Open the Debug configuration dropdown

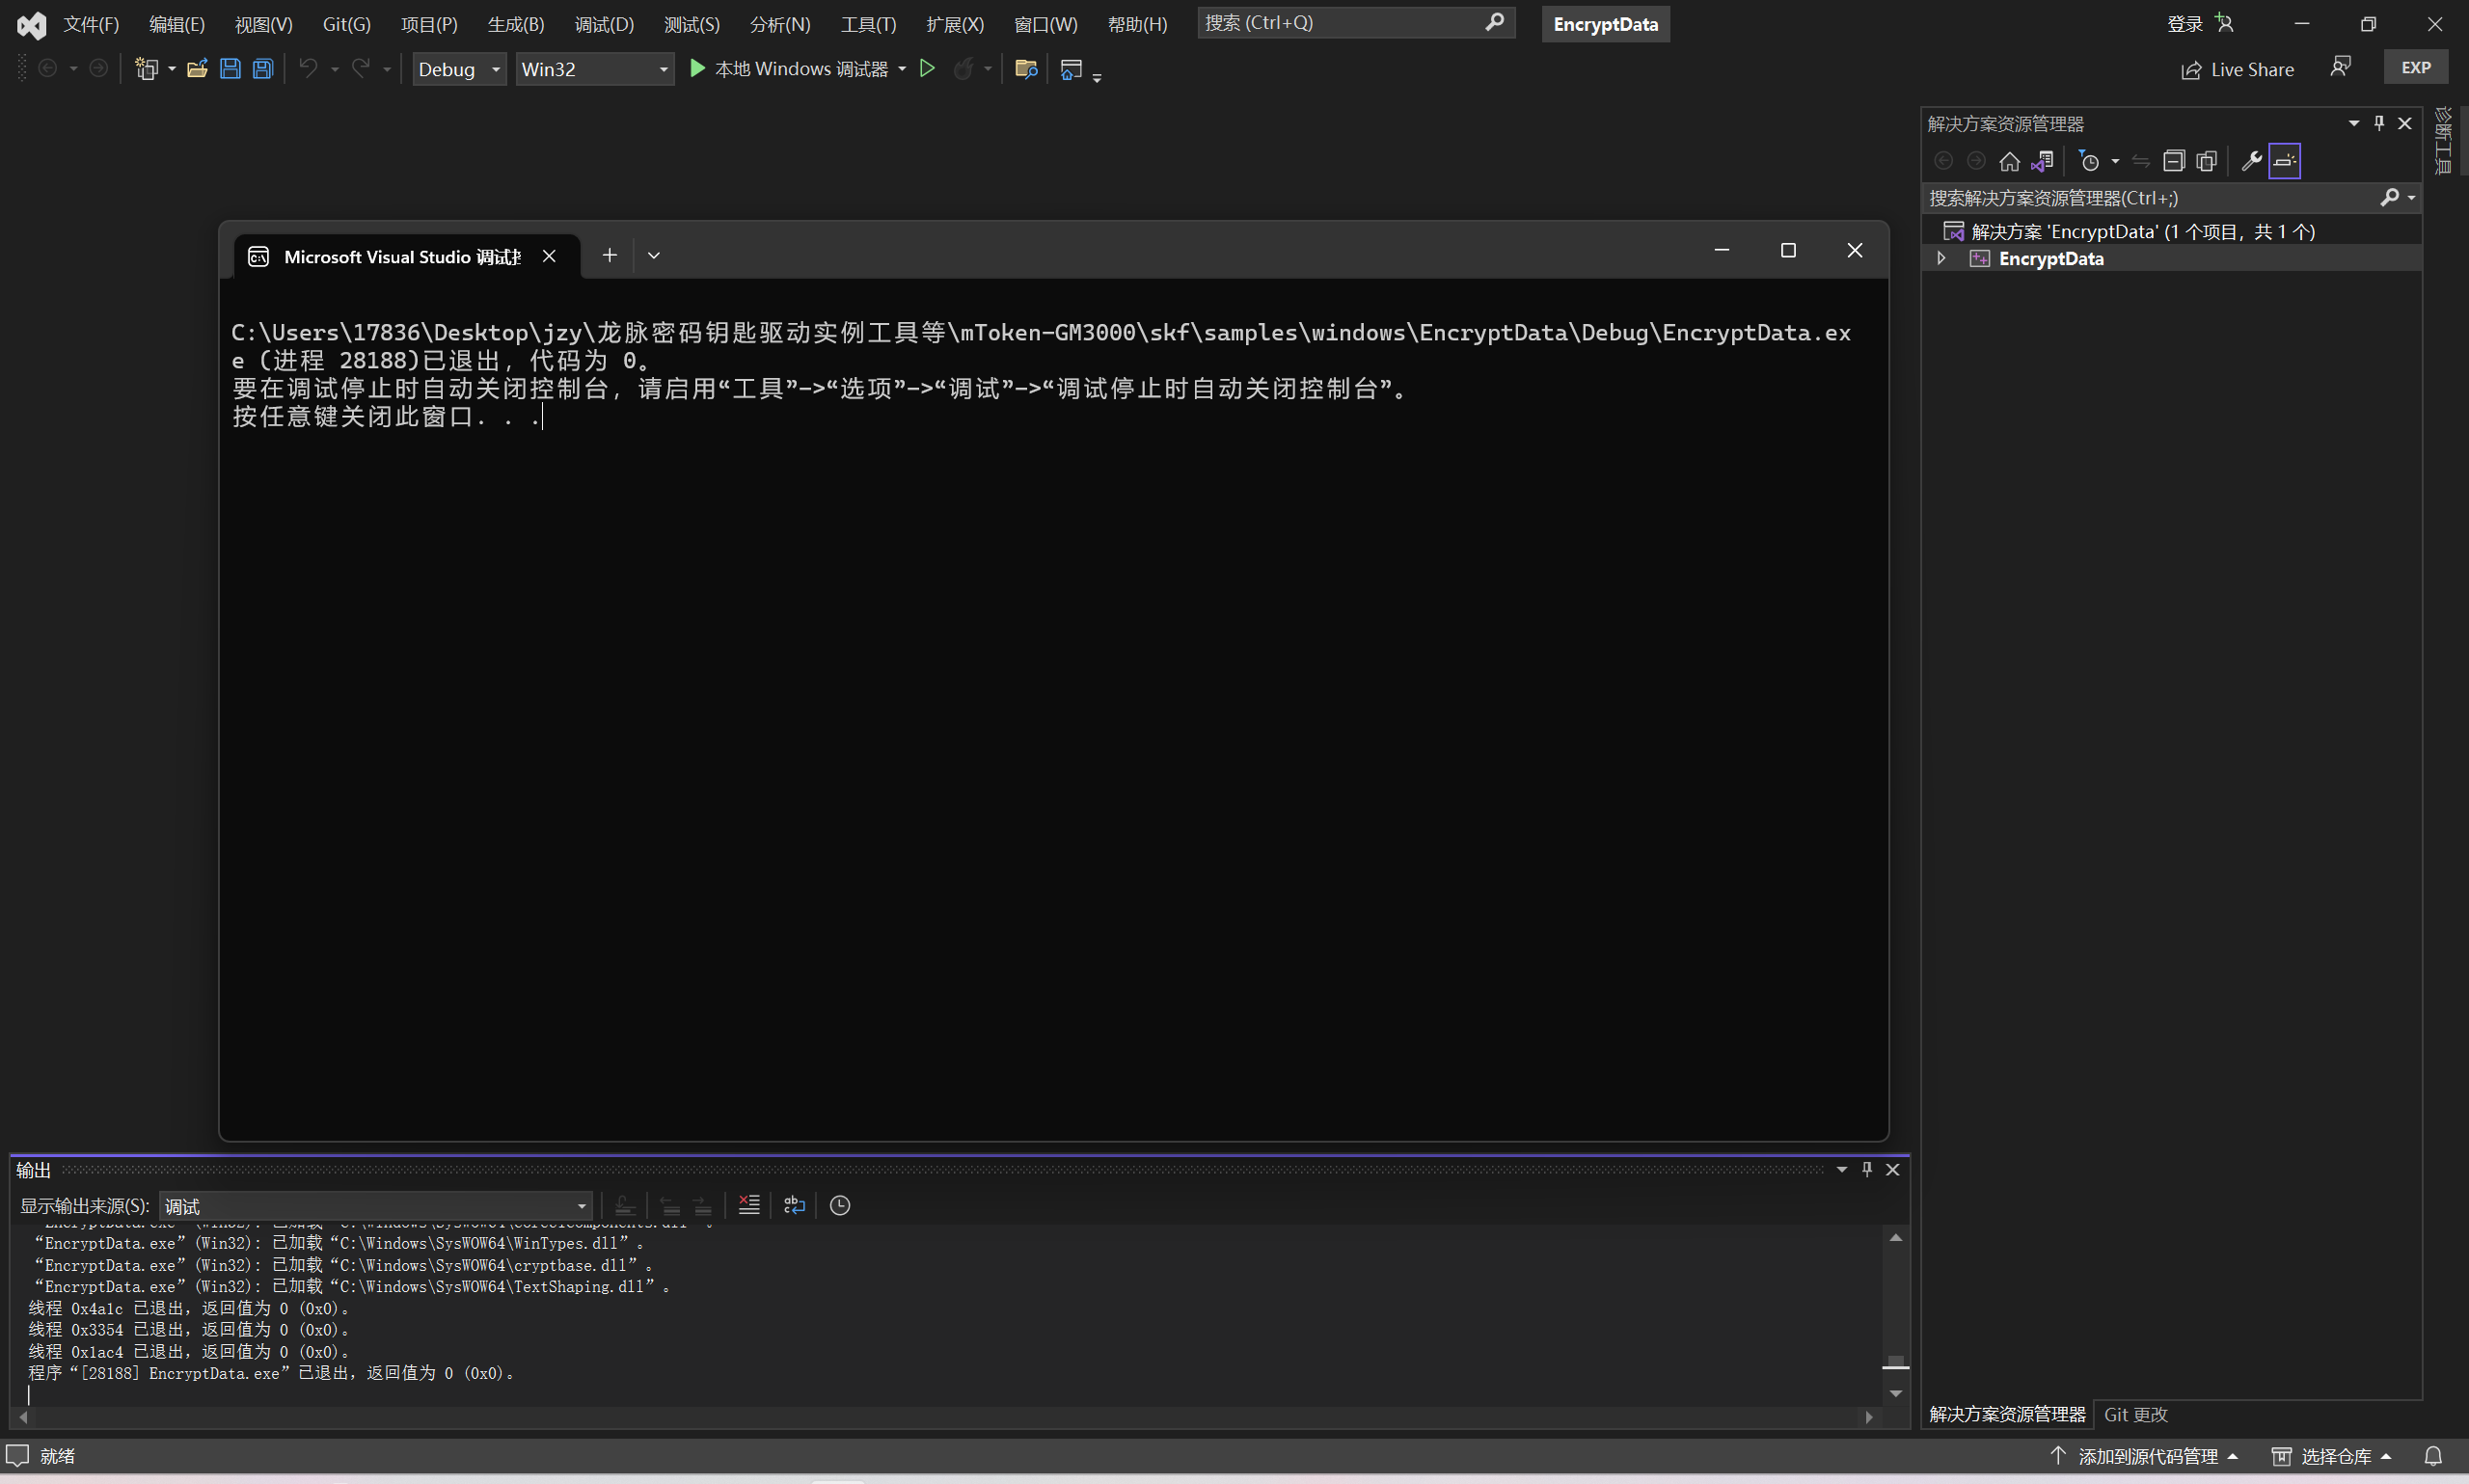click(459, 69)
